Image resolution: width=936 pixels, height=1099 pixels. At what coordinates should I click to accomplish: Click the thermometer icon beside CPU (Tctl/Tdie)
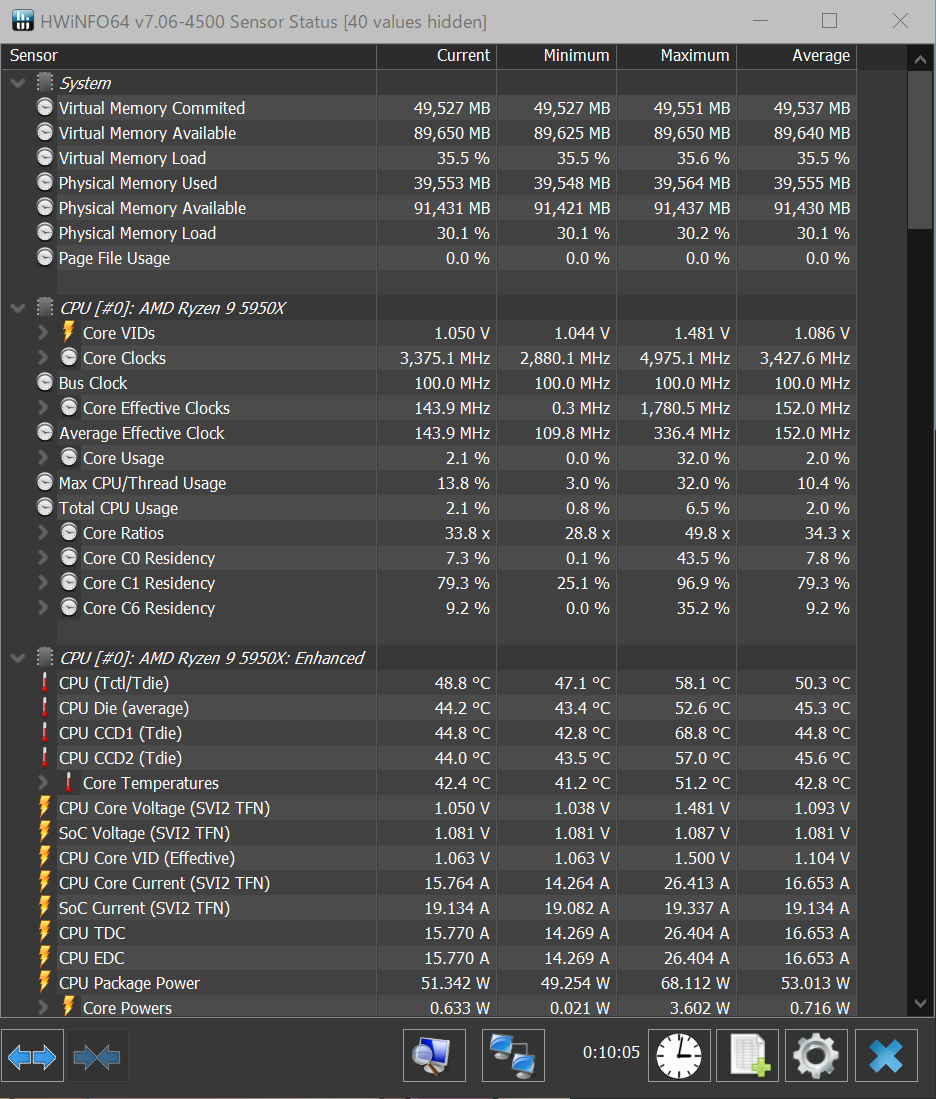click(x=45, y=683)
